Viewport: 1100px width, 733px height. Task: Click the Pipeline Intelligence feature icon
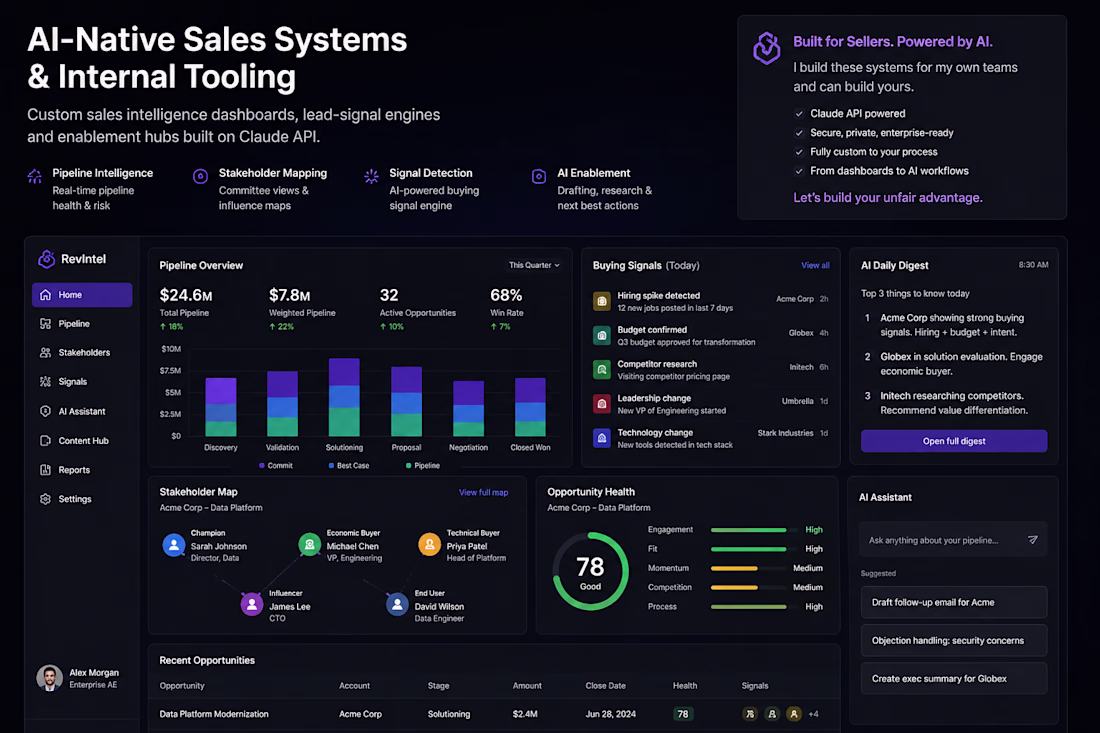coord(34,176)
